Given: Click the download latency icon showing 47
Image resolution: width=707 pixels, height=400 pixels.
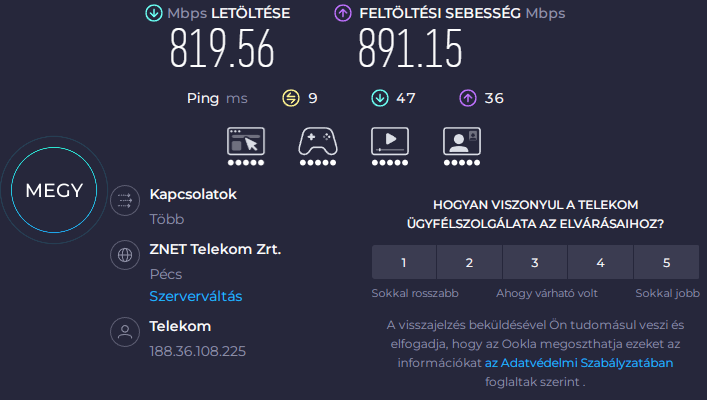Looking at the screenshot, I should click(x=380, y=98).
